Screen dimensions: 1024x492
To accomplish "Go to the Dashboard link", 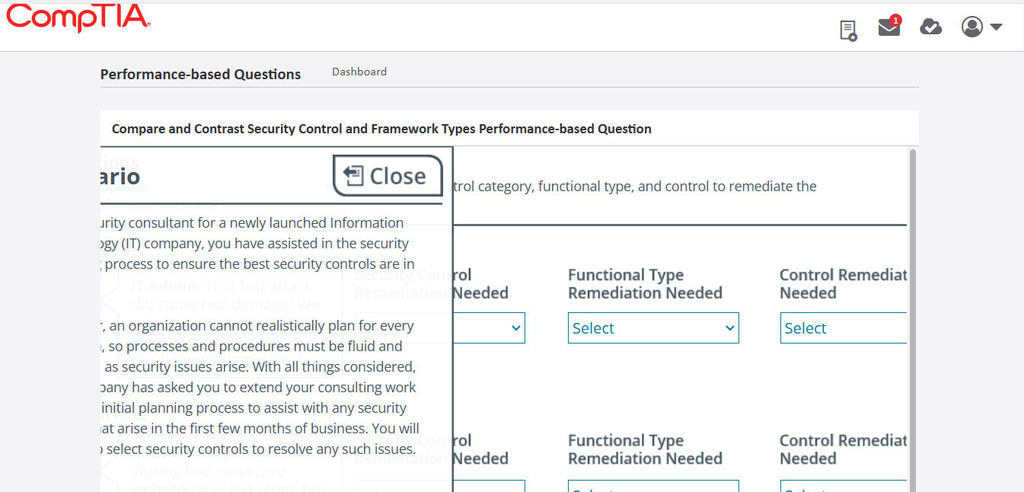I will (359, 72).
